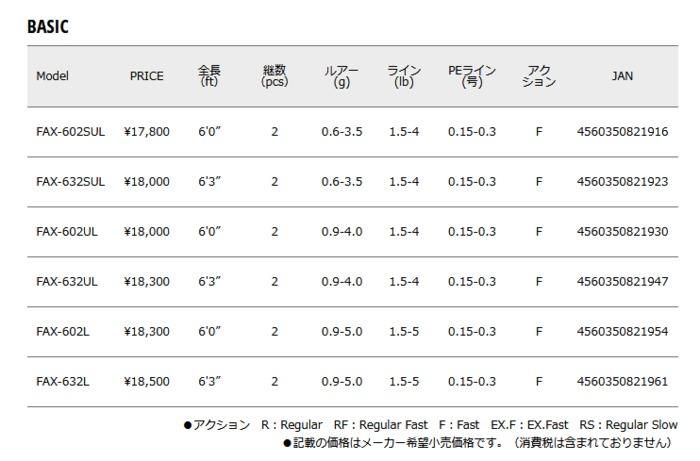Click the action legend text with Regular Fast
Viewport: 700px width, 461px height.
tap(380, 425)
